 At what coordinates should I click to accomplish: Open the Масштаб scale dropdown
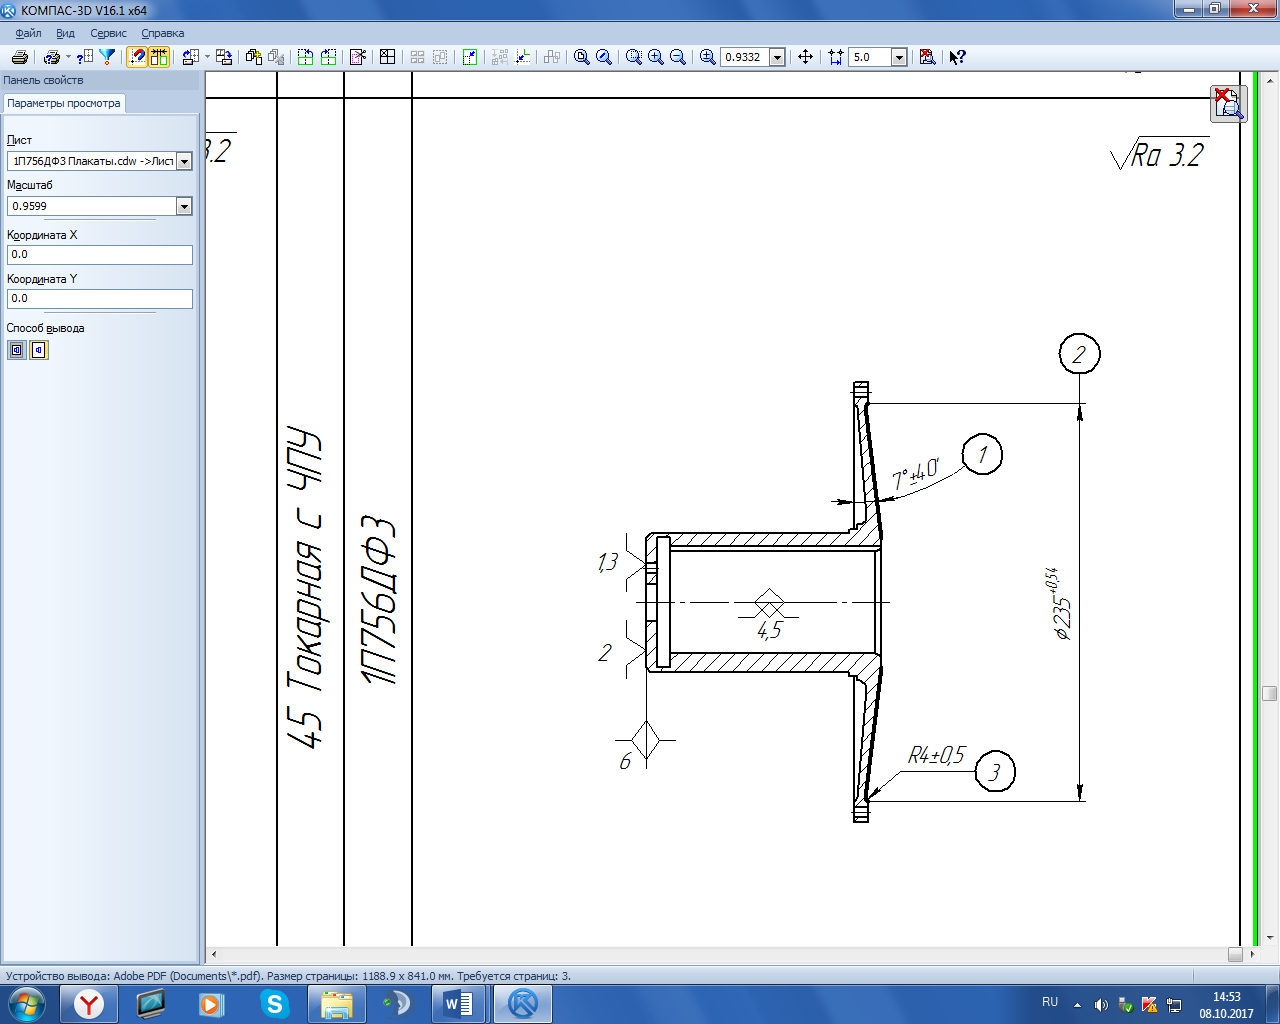pos(184,206)
